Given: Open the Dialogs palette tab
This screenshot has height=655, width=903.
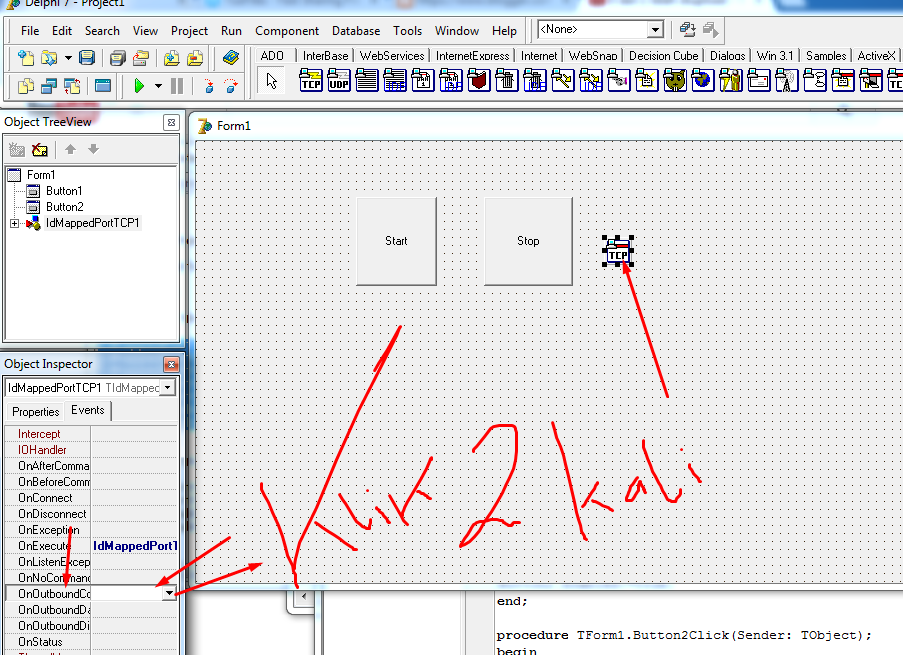Looking at the screenshot, I should [x=727, y=56].
